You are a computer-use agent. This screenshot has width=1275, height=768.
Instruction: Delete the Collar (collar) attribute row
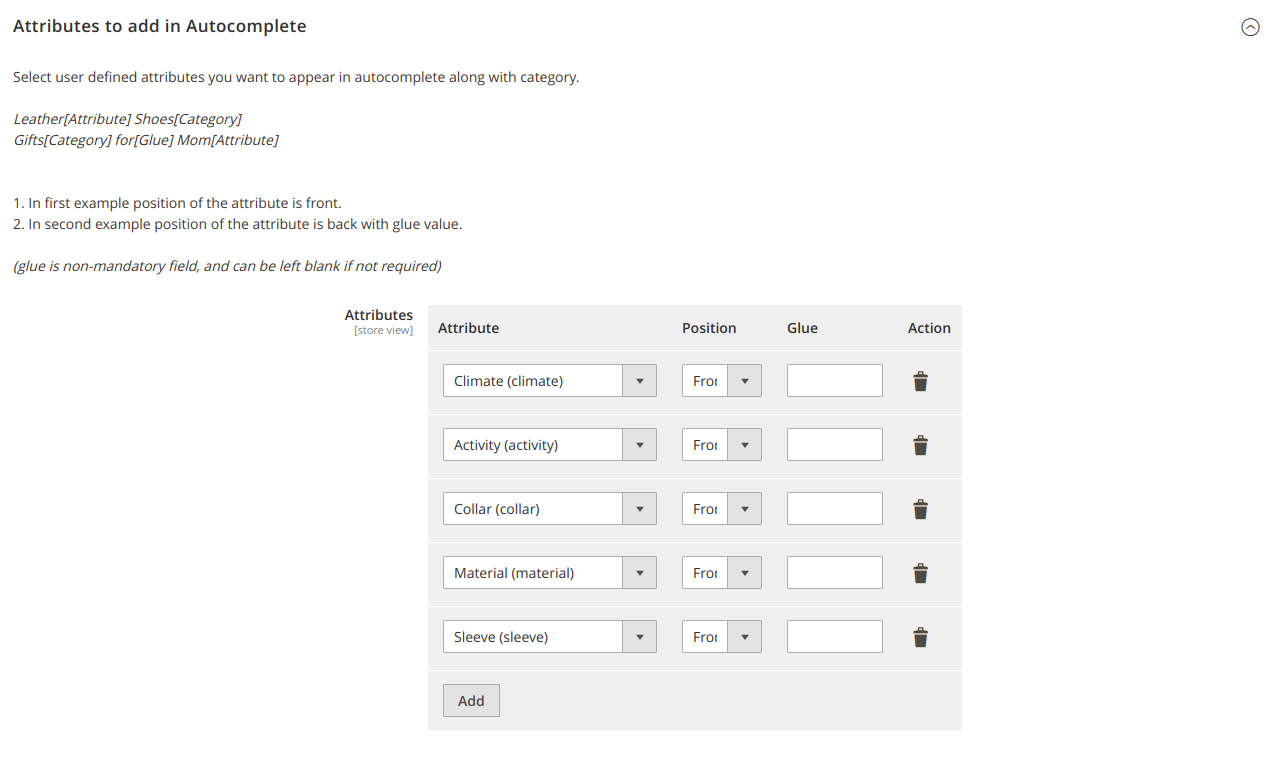click(919, 508)
